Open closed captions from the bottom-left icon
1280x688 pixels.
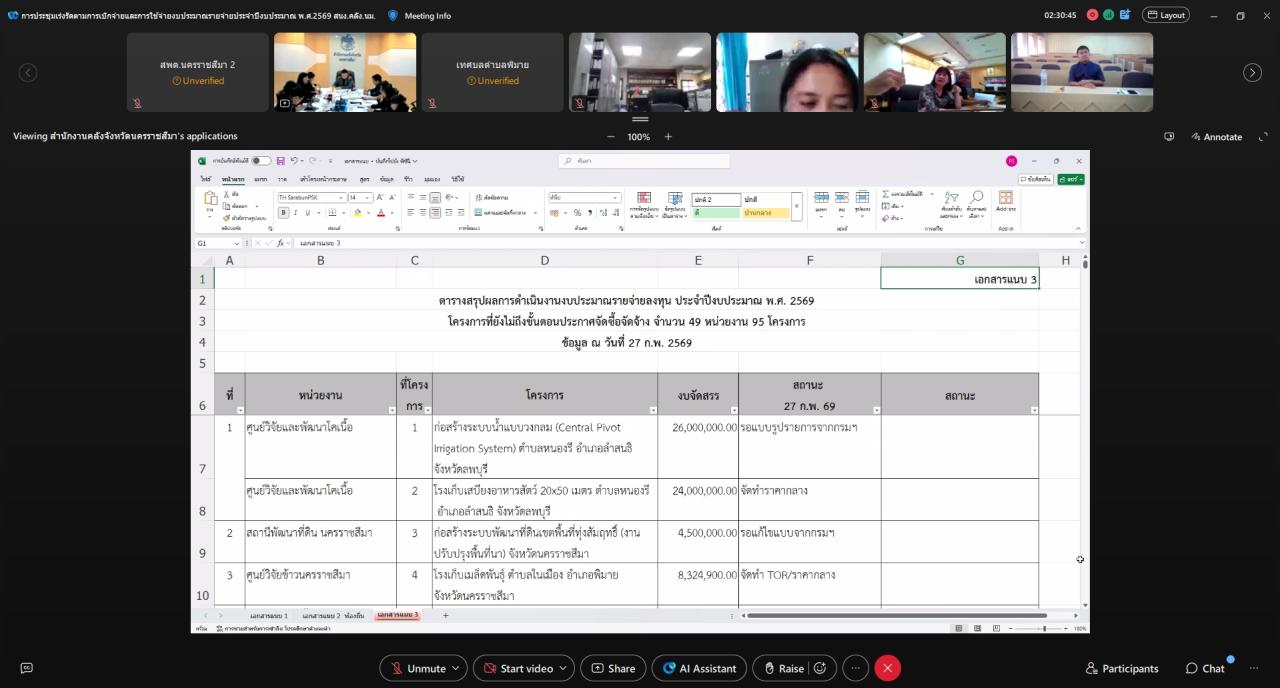coord(27,668)
